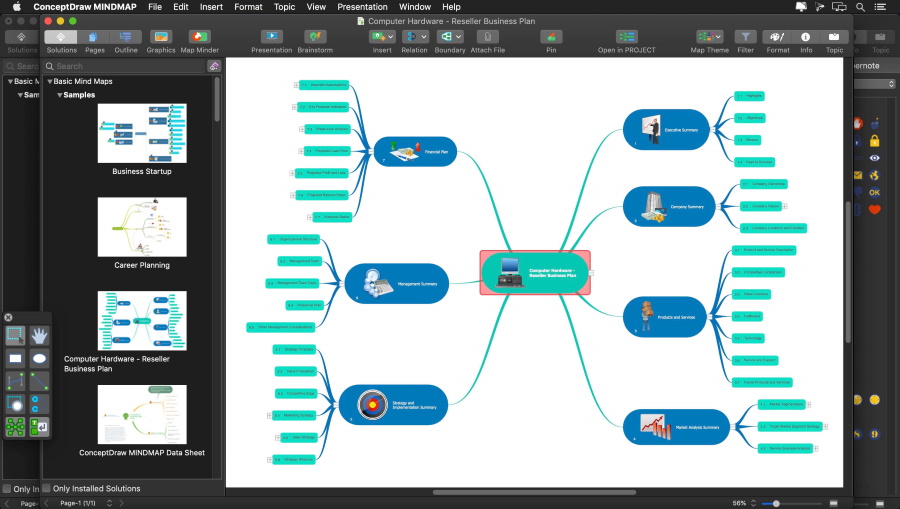Viewport: 900px width, 509px height.
Task: Pick the green mind map structure tool
Action: point(15,427)
